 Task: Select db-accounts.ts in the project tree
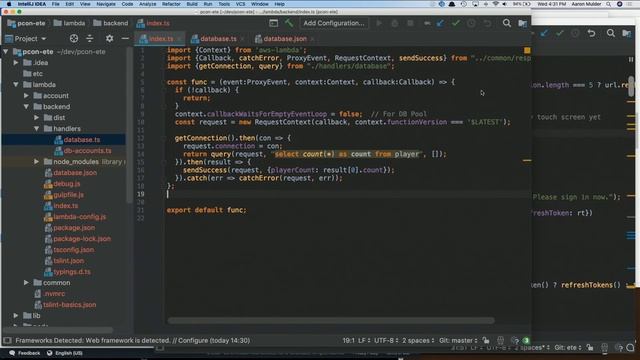[x=83, y=151]
